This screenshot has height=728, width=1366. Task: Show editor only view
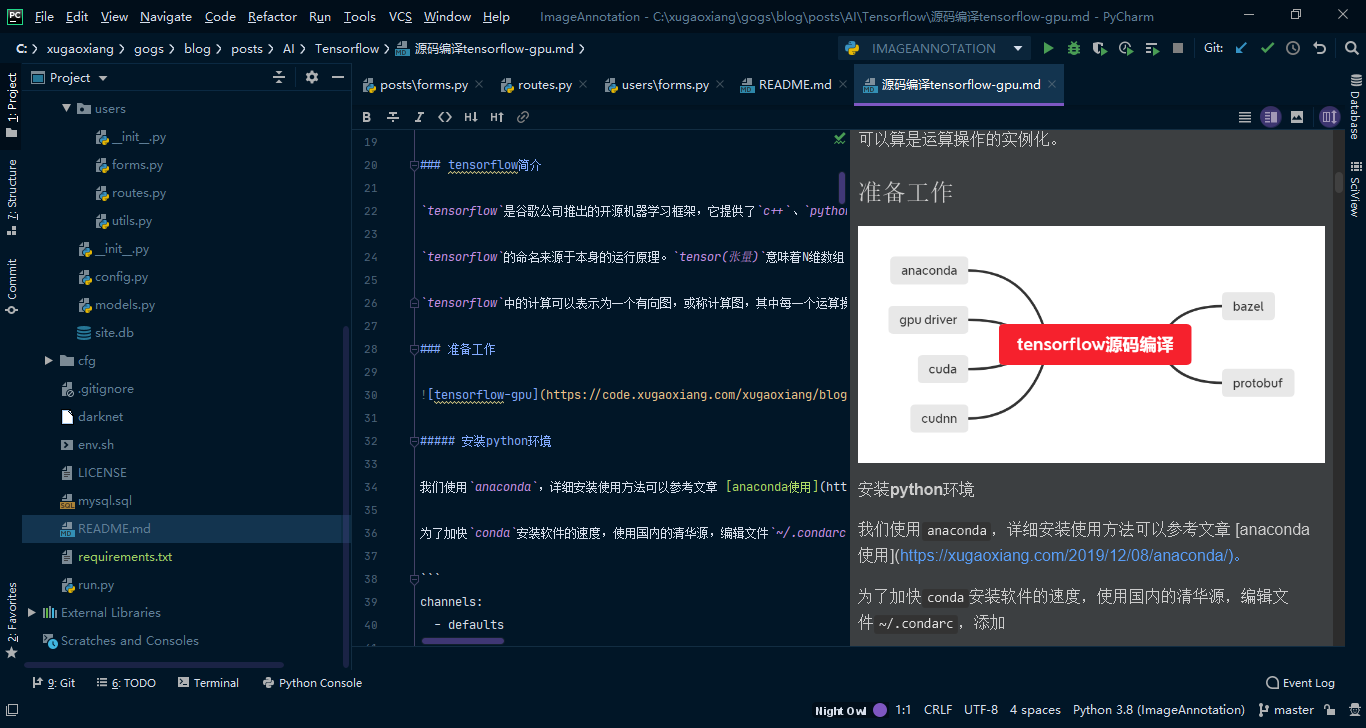coord(1245,117)
